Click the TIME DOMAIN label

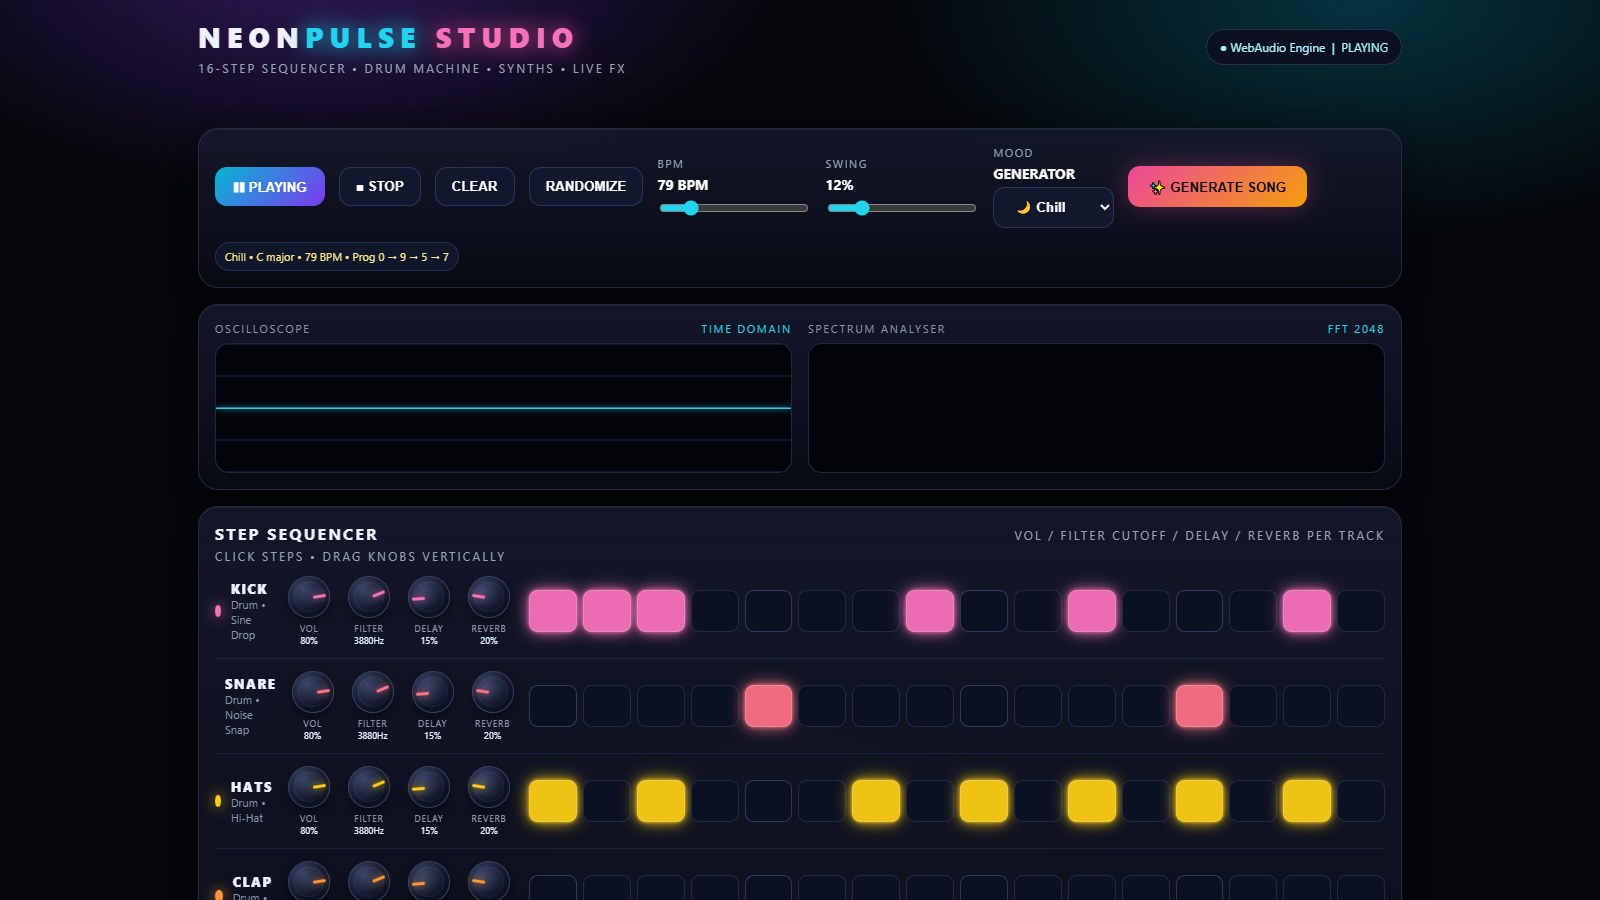click(746, 329)
